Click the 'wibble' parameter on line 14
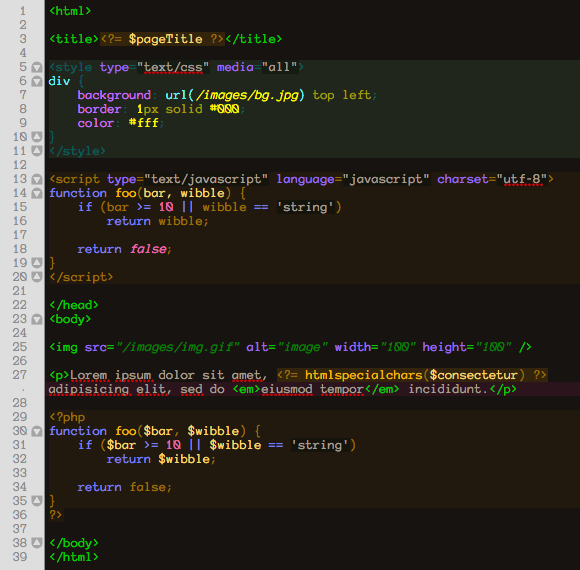 [202, 193]
